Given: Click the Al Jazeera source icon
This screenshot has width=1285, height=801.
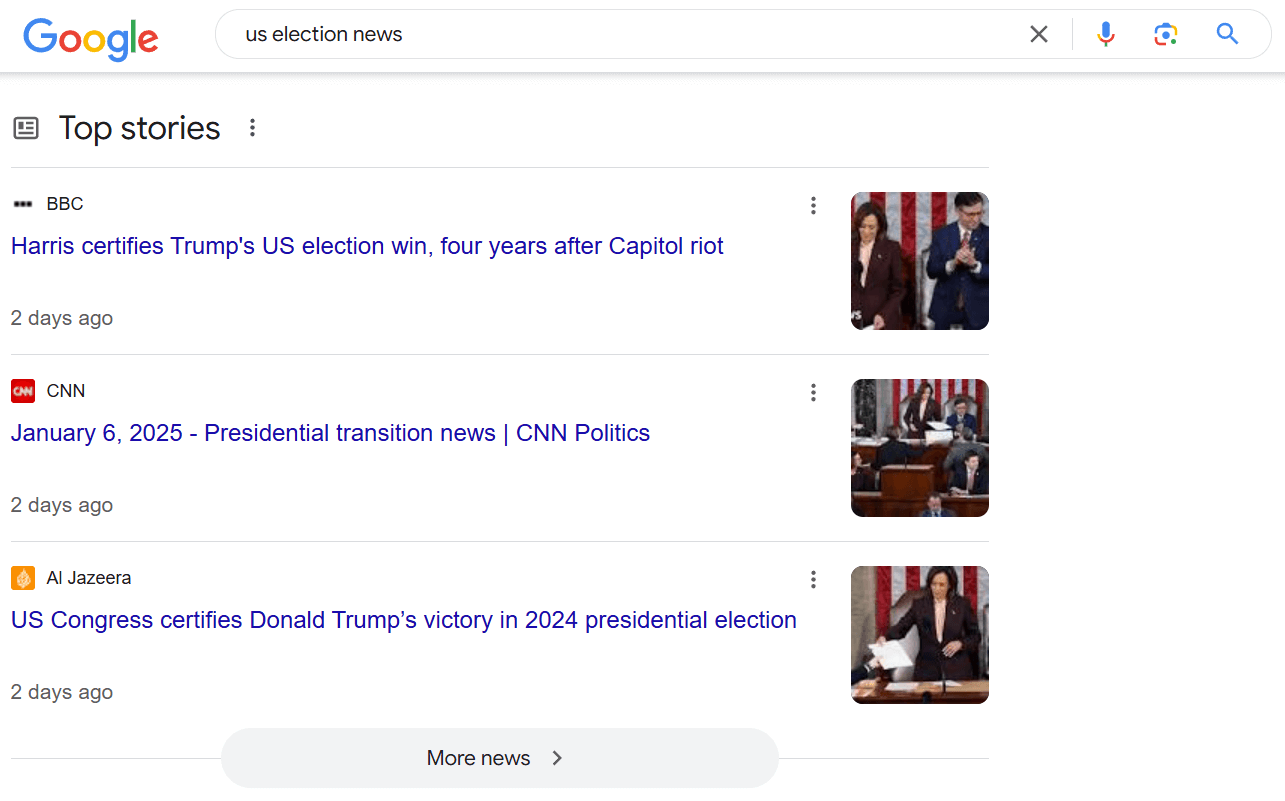Looking at the screenshot, I should pos(23,577).
